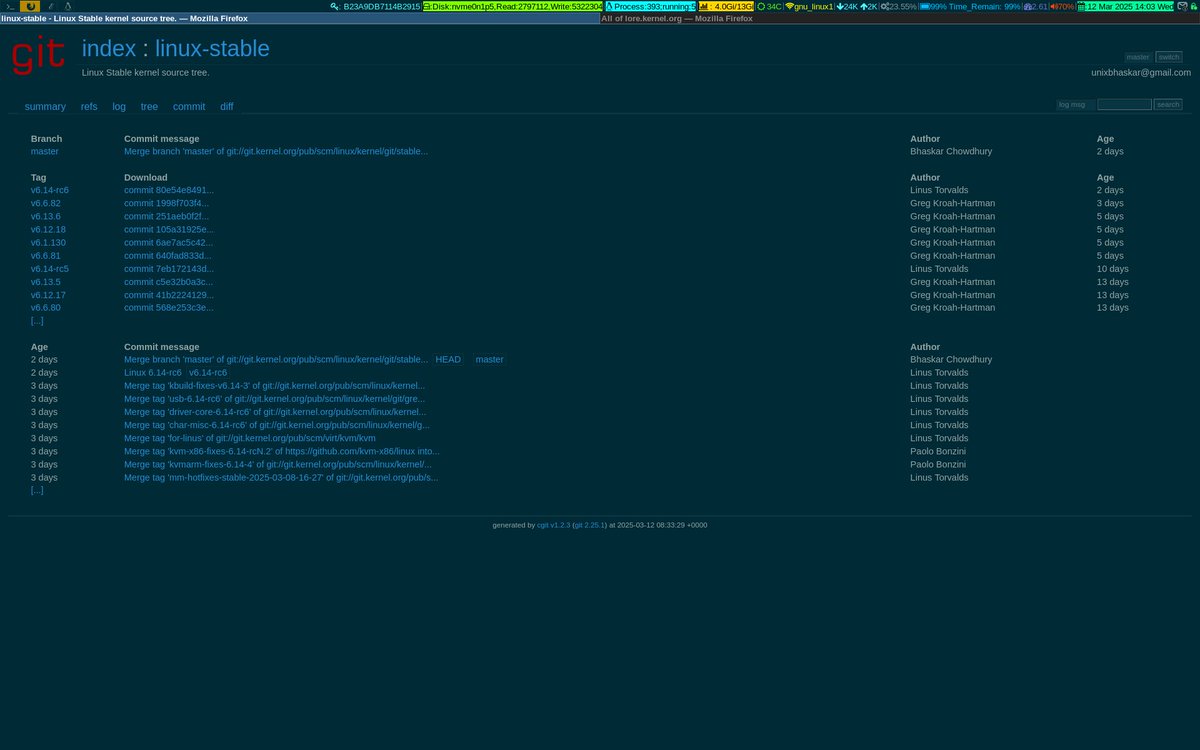Open the log tab
1200x750 pixels.
119,106
